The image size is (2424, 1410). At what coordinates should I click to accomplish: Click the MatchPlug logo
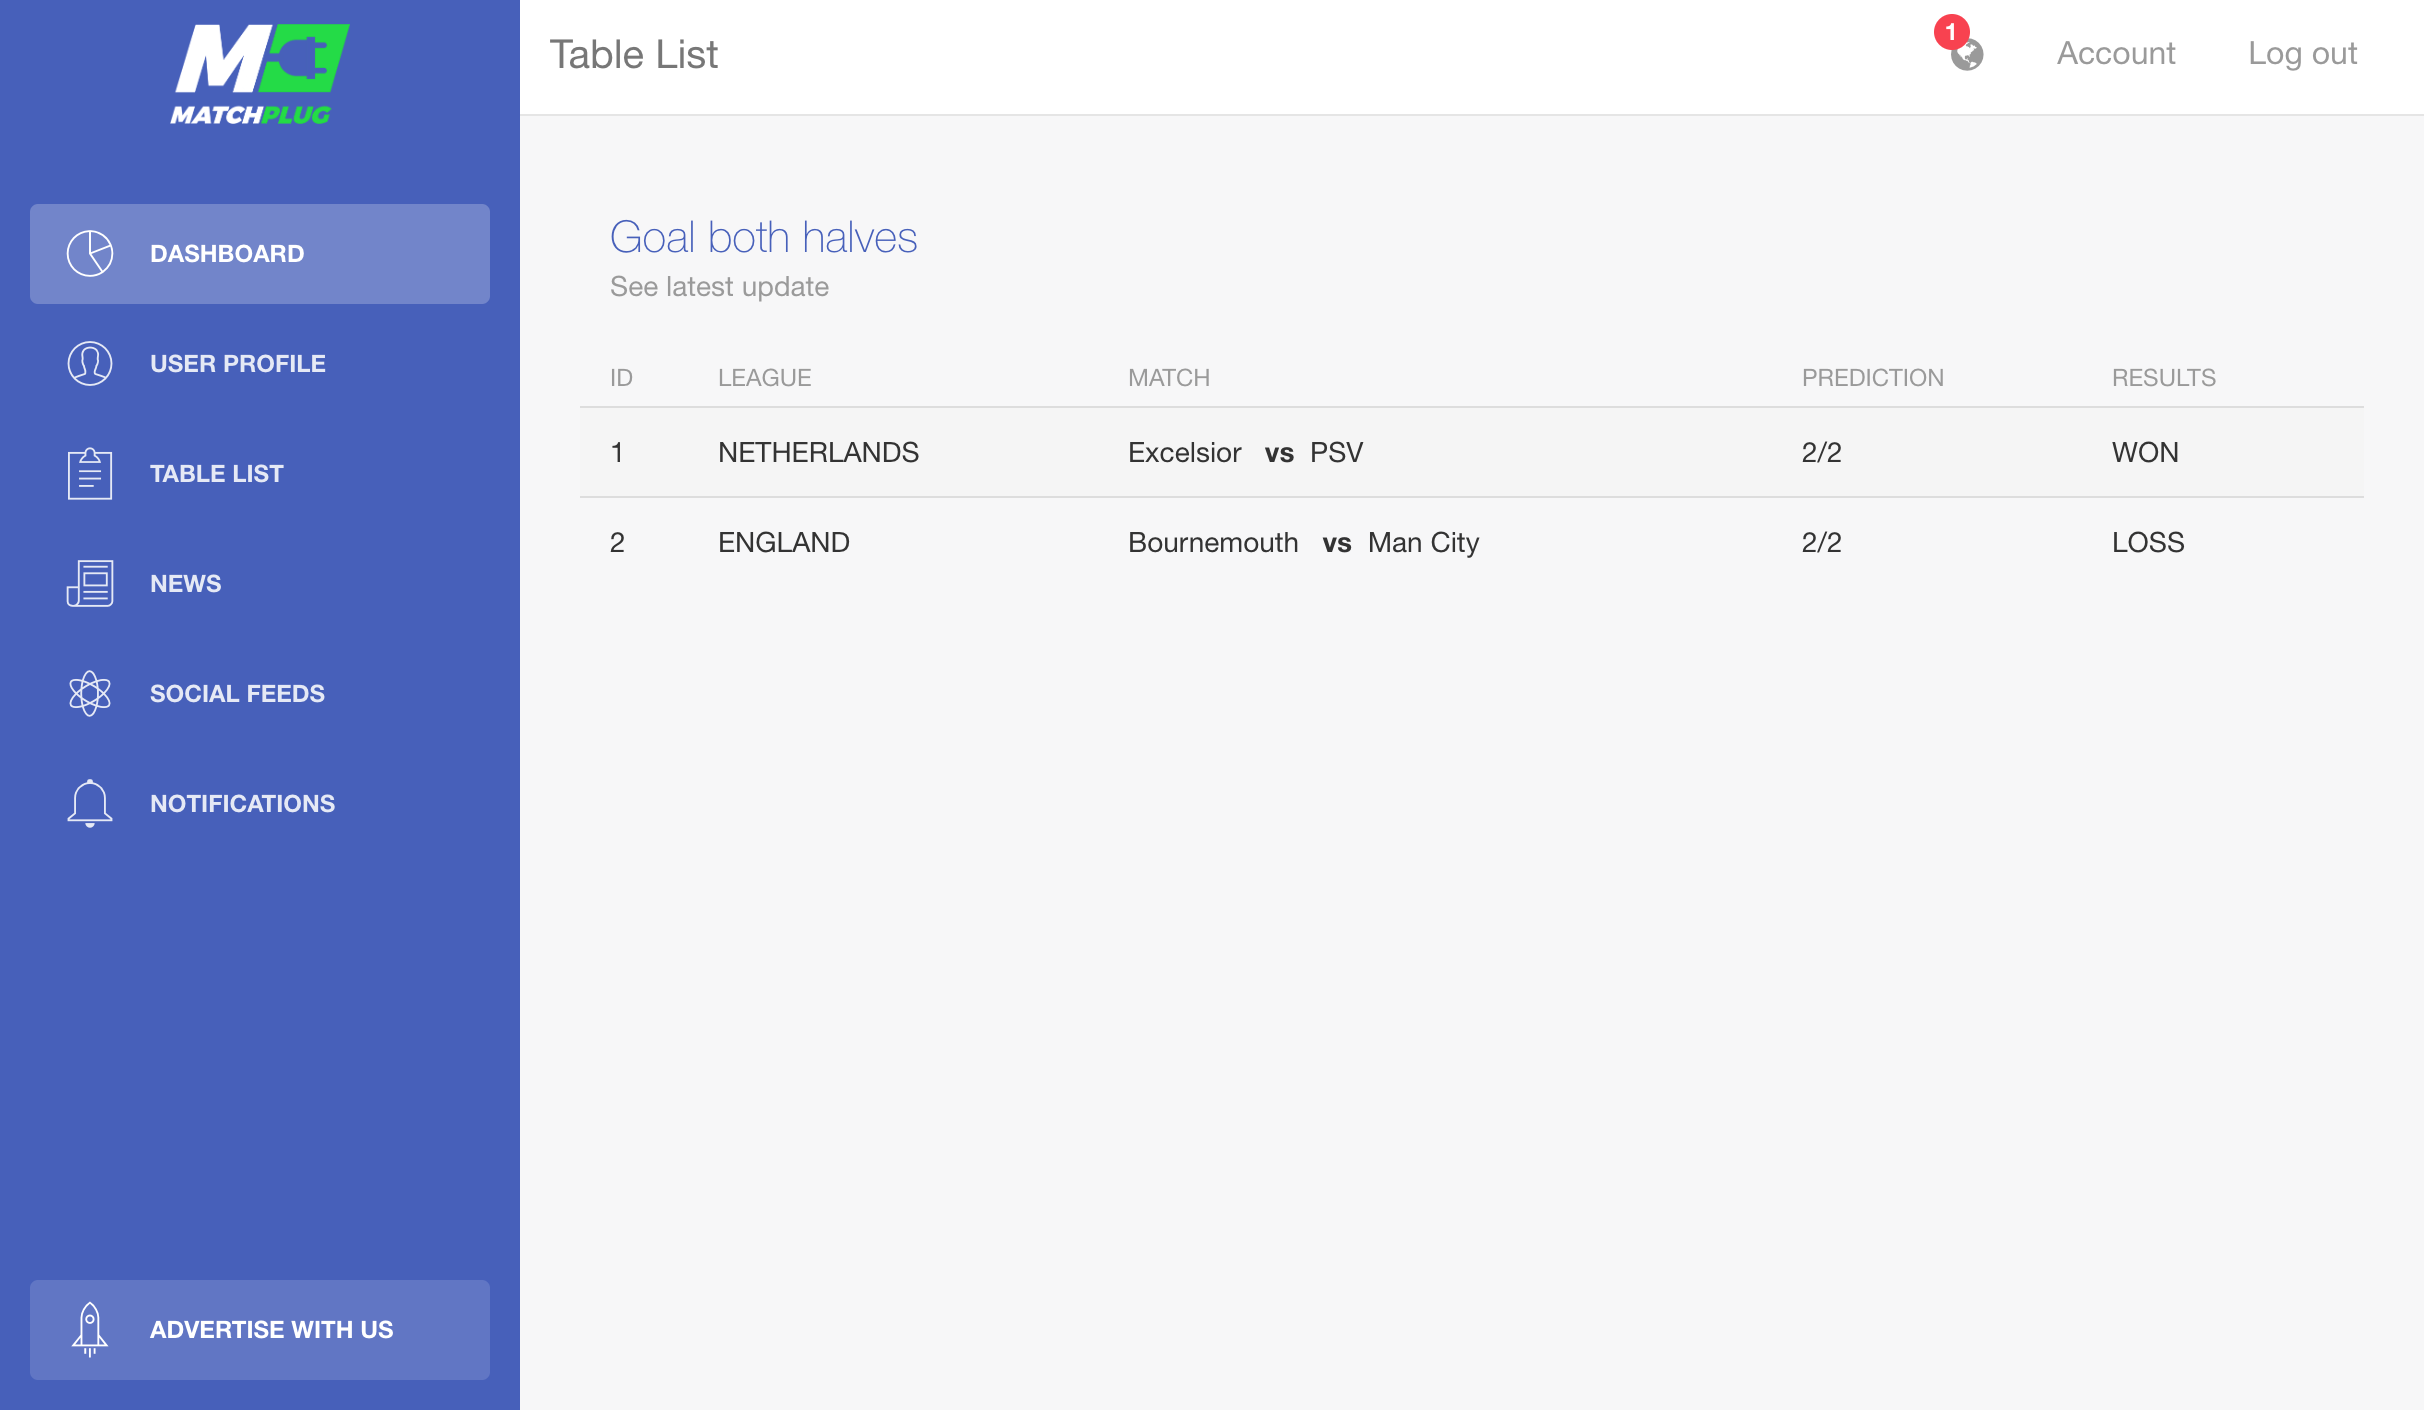point(259,75)
